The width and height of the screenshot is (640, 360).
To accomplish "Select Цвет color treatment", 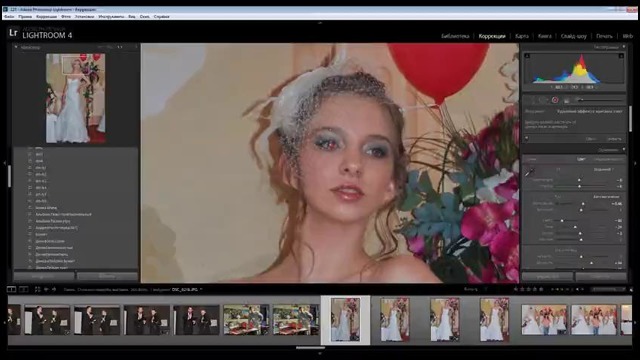I will click(581, 159).
